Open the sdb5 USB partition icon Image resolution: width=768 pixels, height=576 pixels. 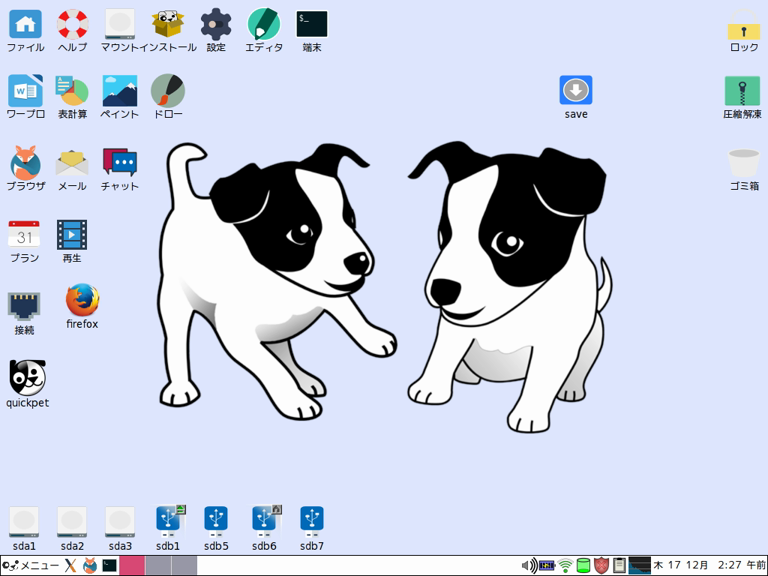coord(216,521)
